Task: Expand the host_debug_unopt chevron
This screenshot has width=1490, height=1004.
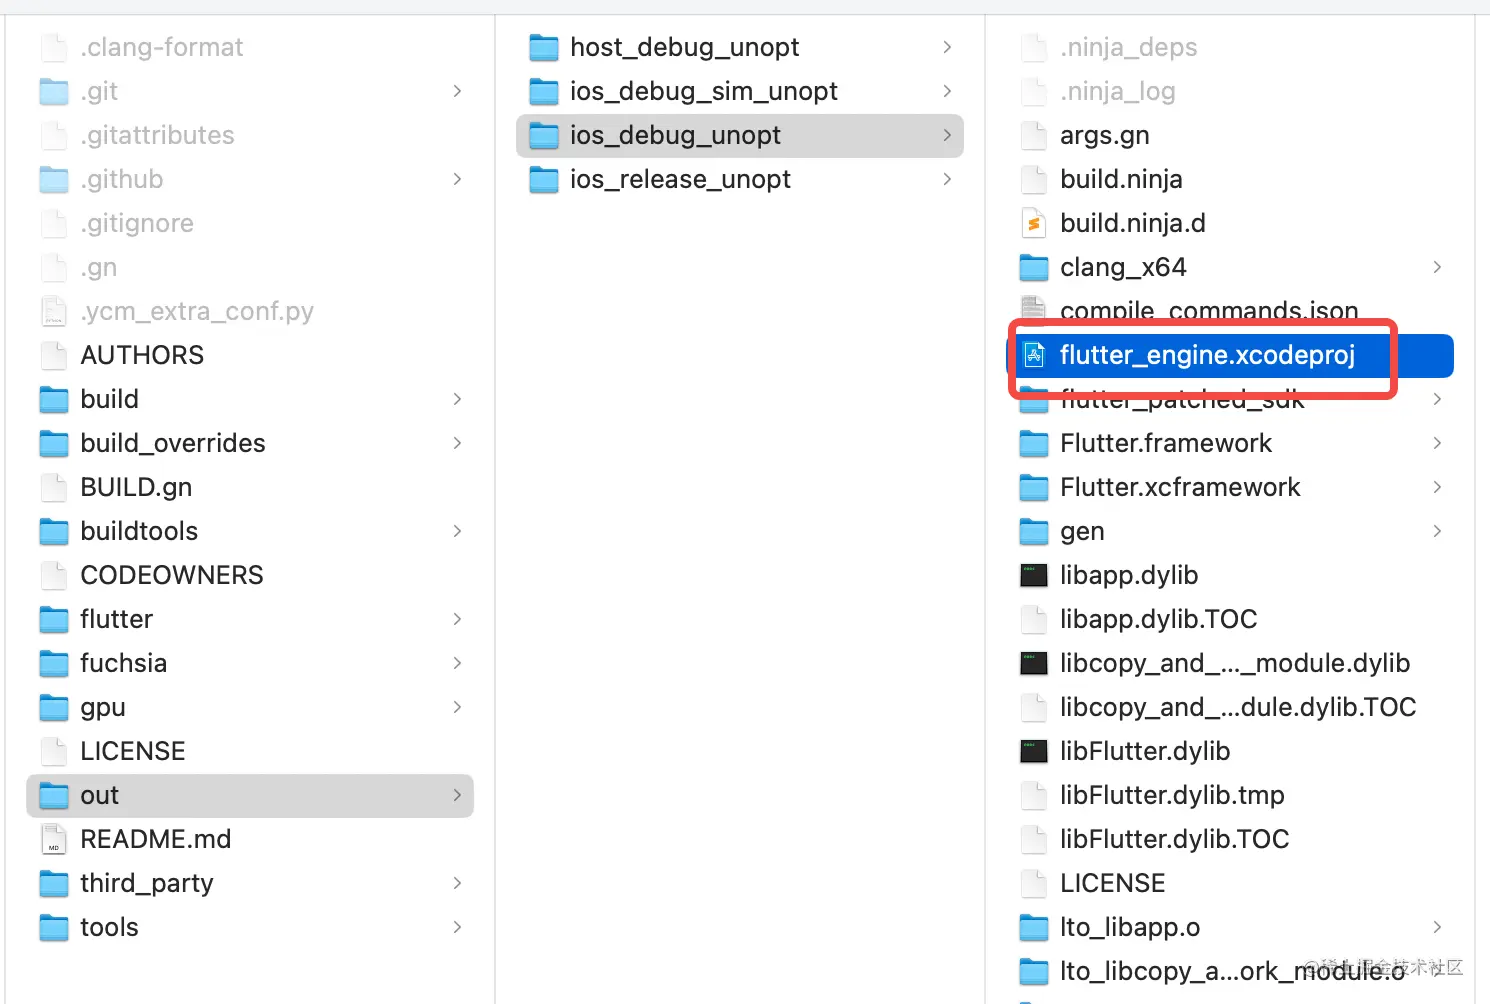Action: (x=947, y=47)
